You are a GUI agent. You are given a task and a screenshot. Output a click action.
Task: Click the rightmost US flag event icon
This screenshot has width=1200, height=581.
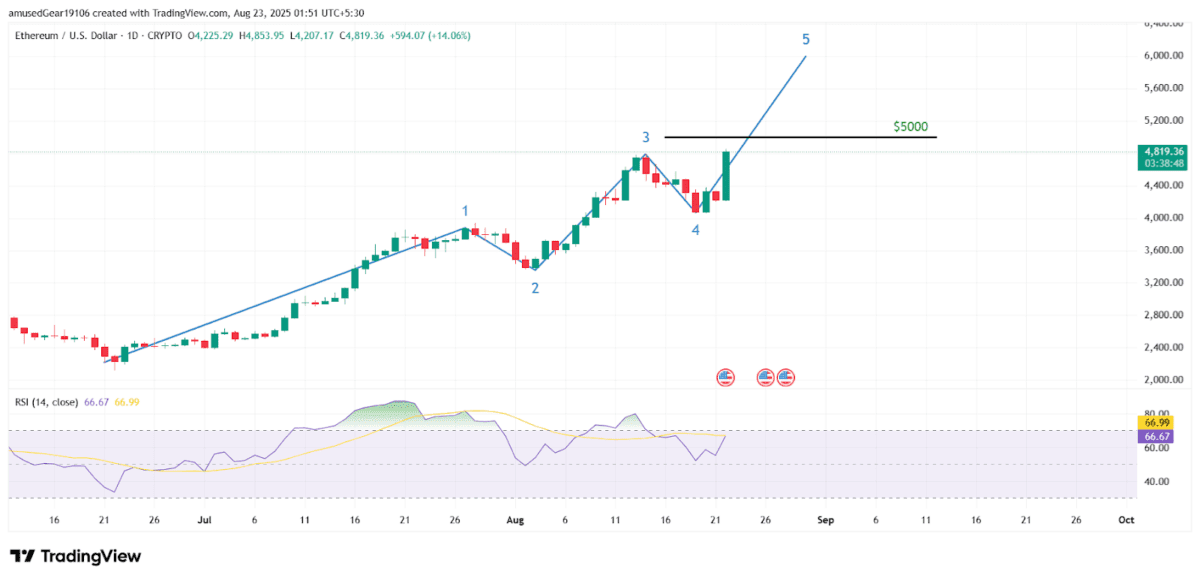pos(786,377)
